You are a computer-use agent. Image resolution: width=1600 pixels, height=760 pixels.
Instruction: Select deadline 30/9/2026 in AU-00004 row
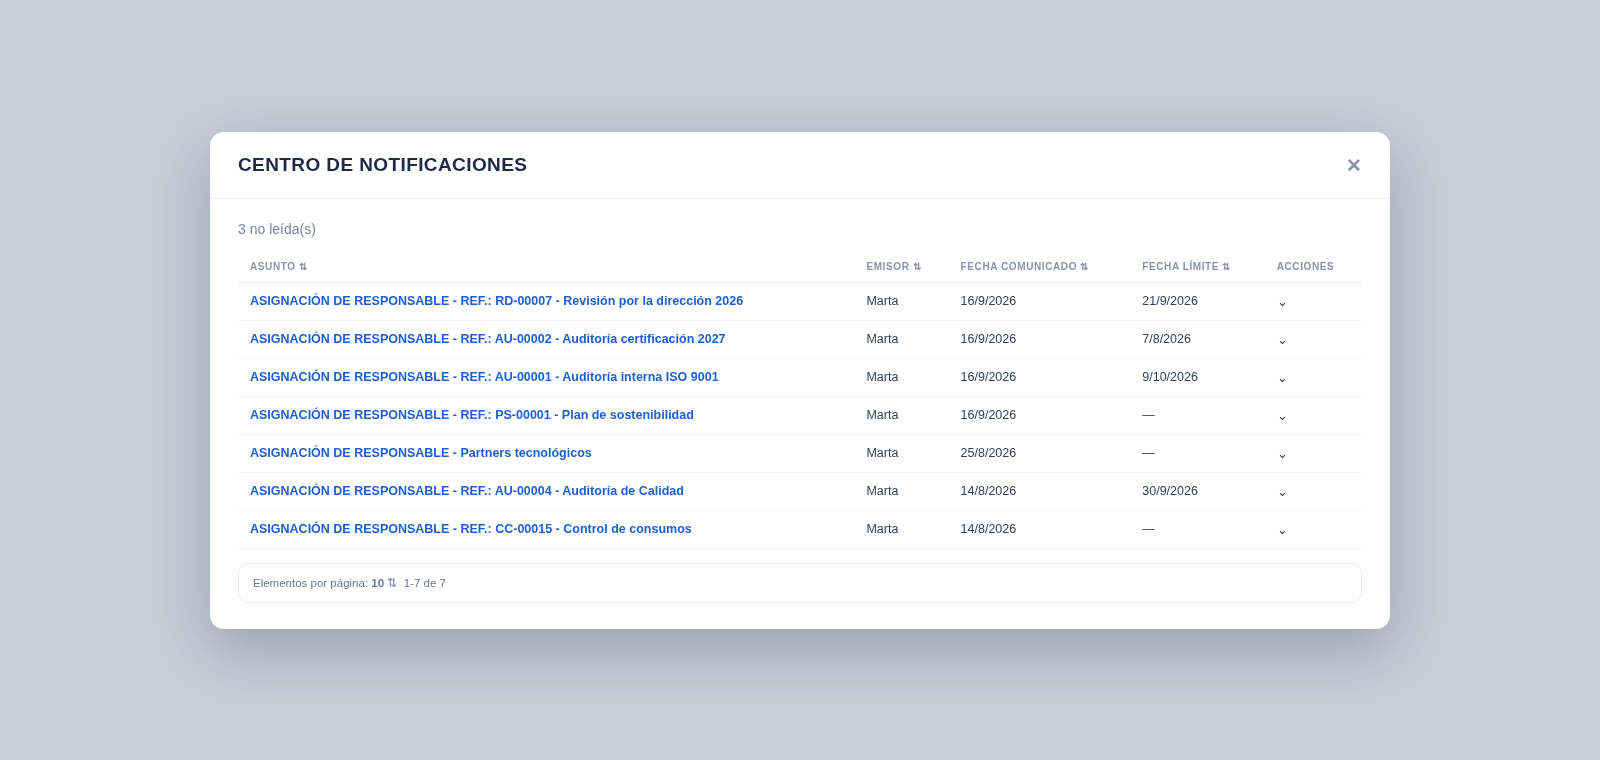tap(1170, 491)
